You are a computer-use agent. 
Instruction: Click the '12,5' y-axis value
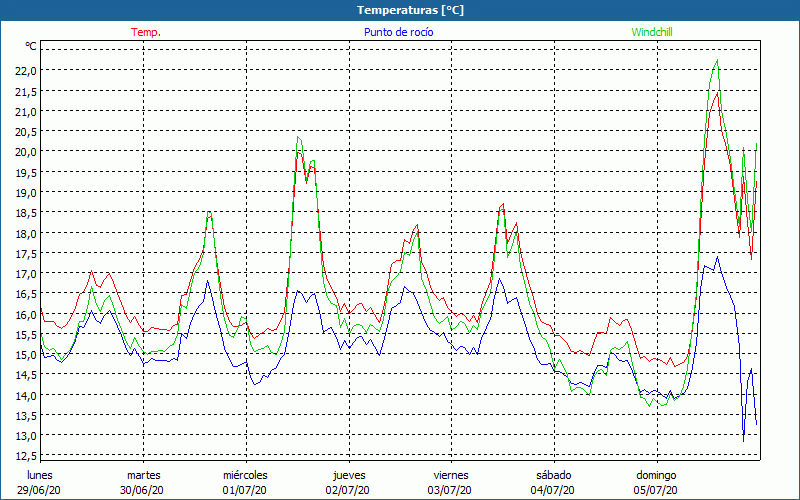click(x=26, y=456)
